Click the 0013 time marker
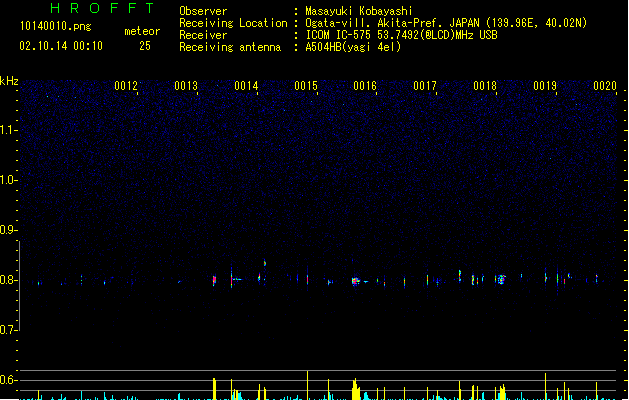 click(186, 86)
